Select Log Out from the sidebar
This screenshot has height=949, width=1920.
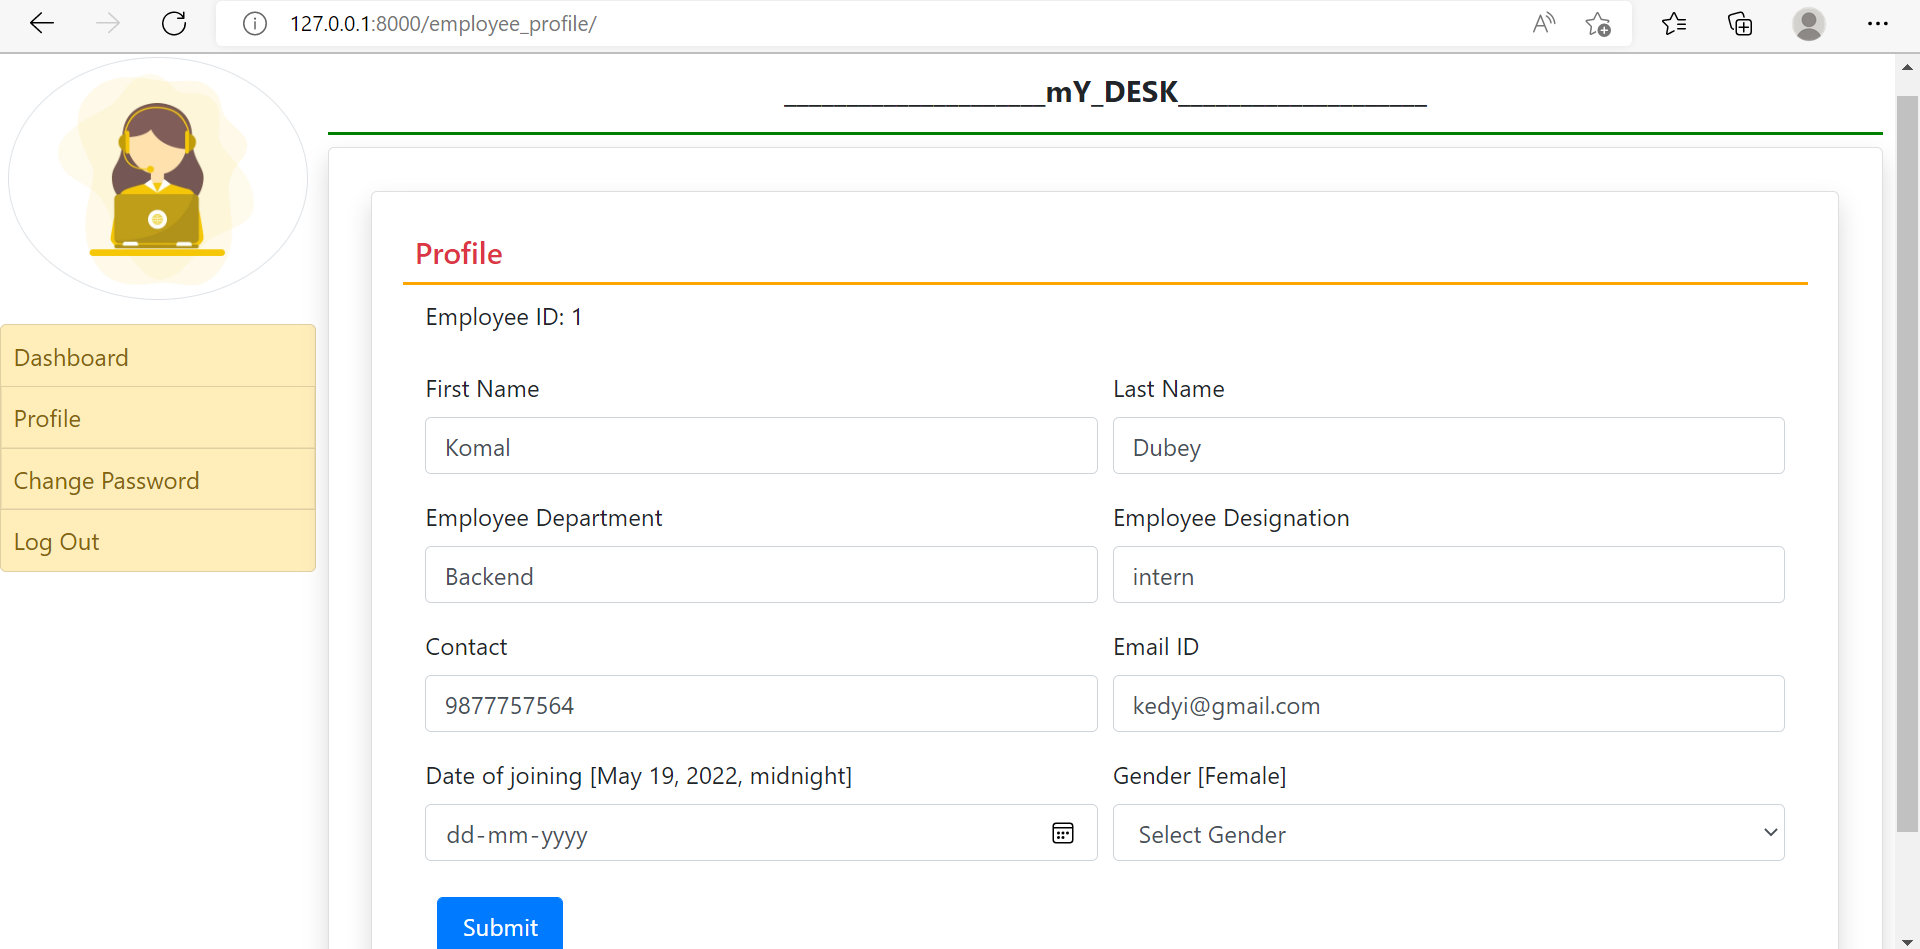coord(56,541)
